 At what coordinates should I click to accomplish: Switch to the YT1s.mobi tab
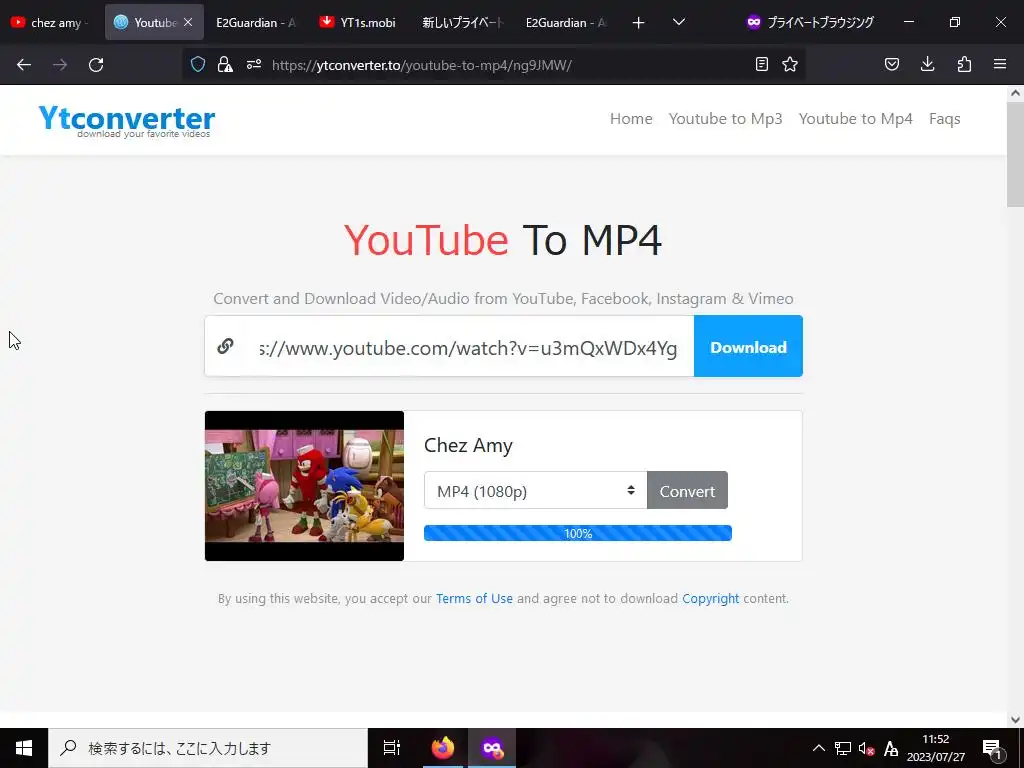click(359, 22)
